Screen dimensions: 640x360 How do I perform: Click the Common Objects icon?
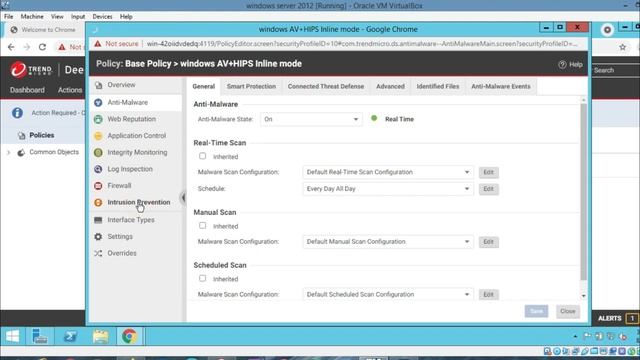[x=21, y=152]
